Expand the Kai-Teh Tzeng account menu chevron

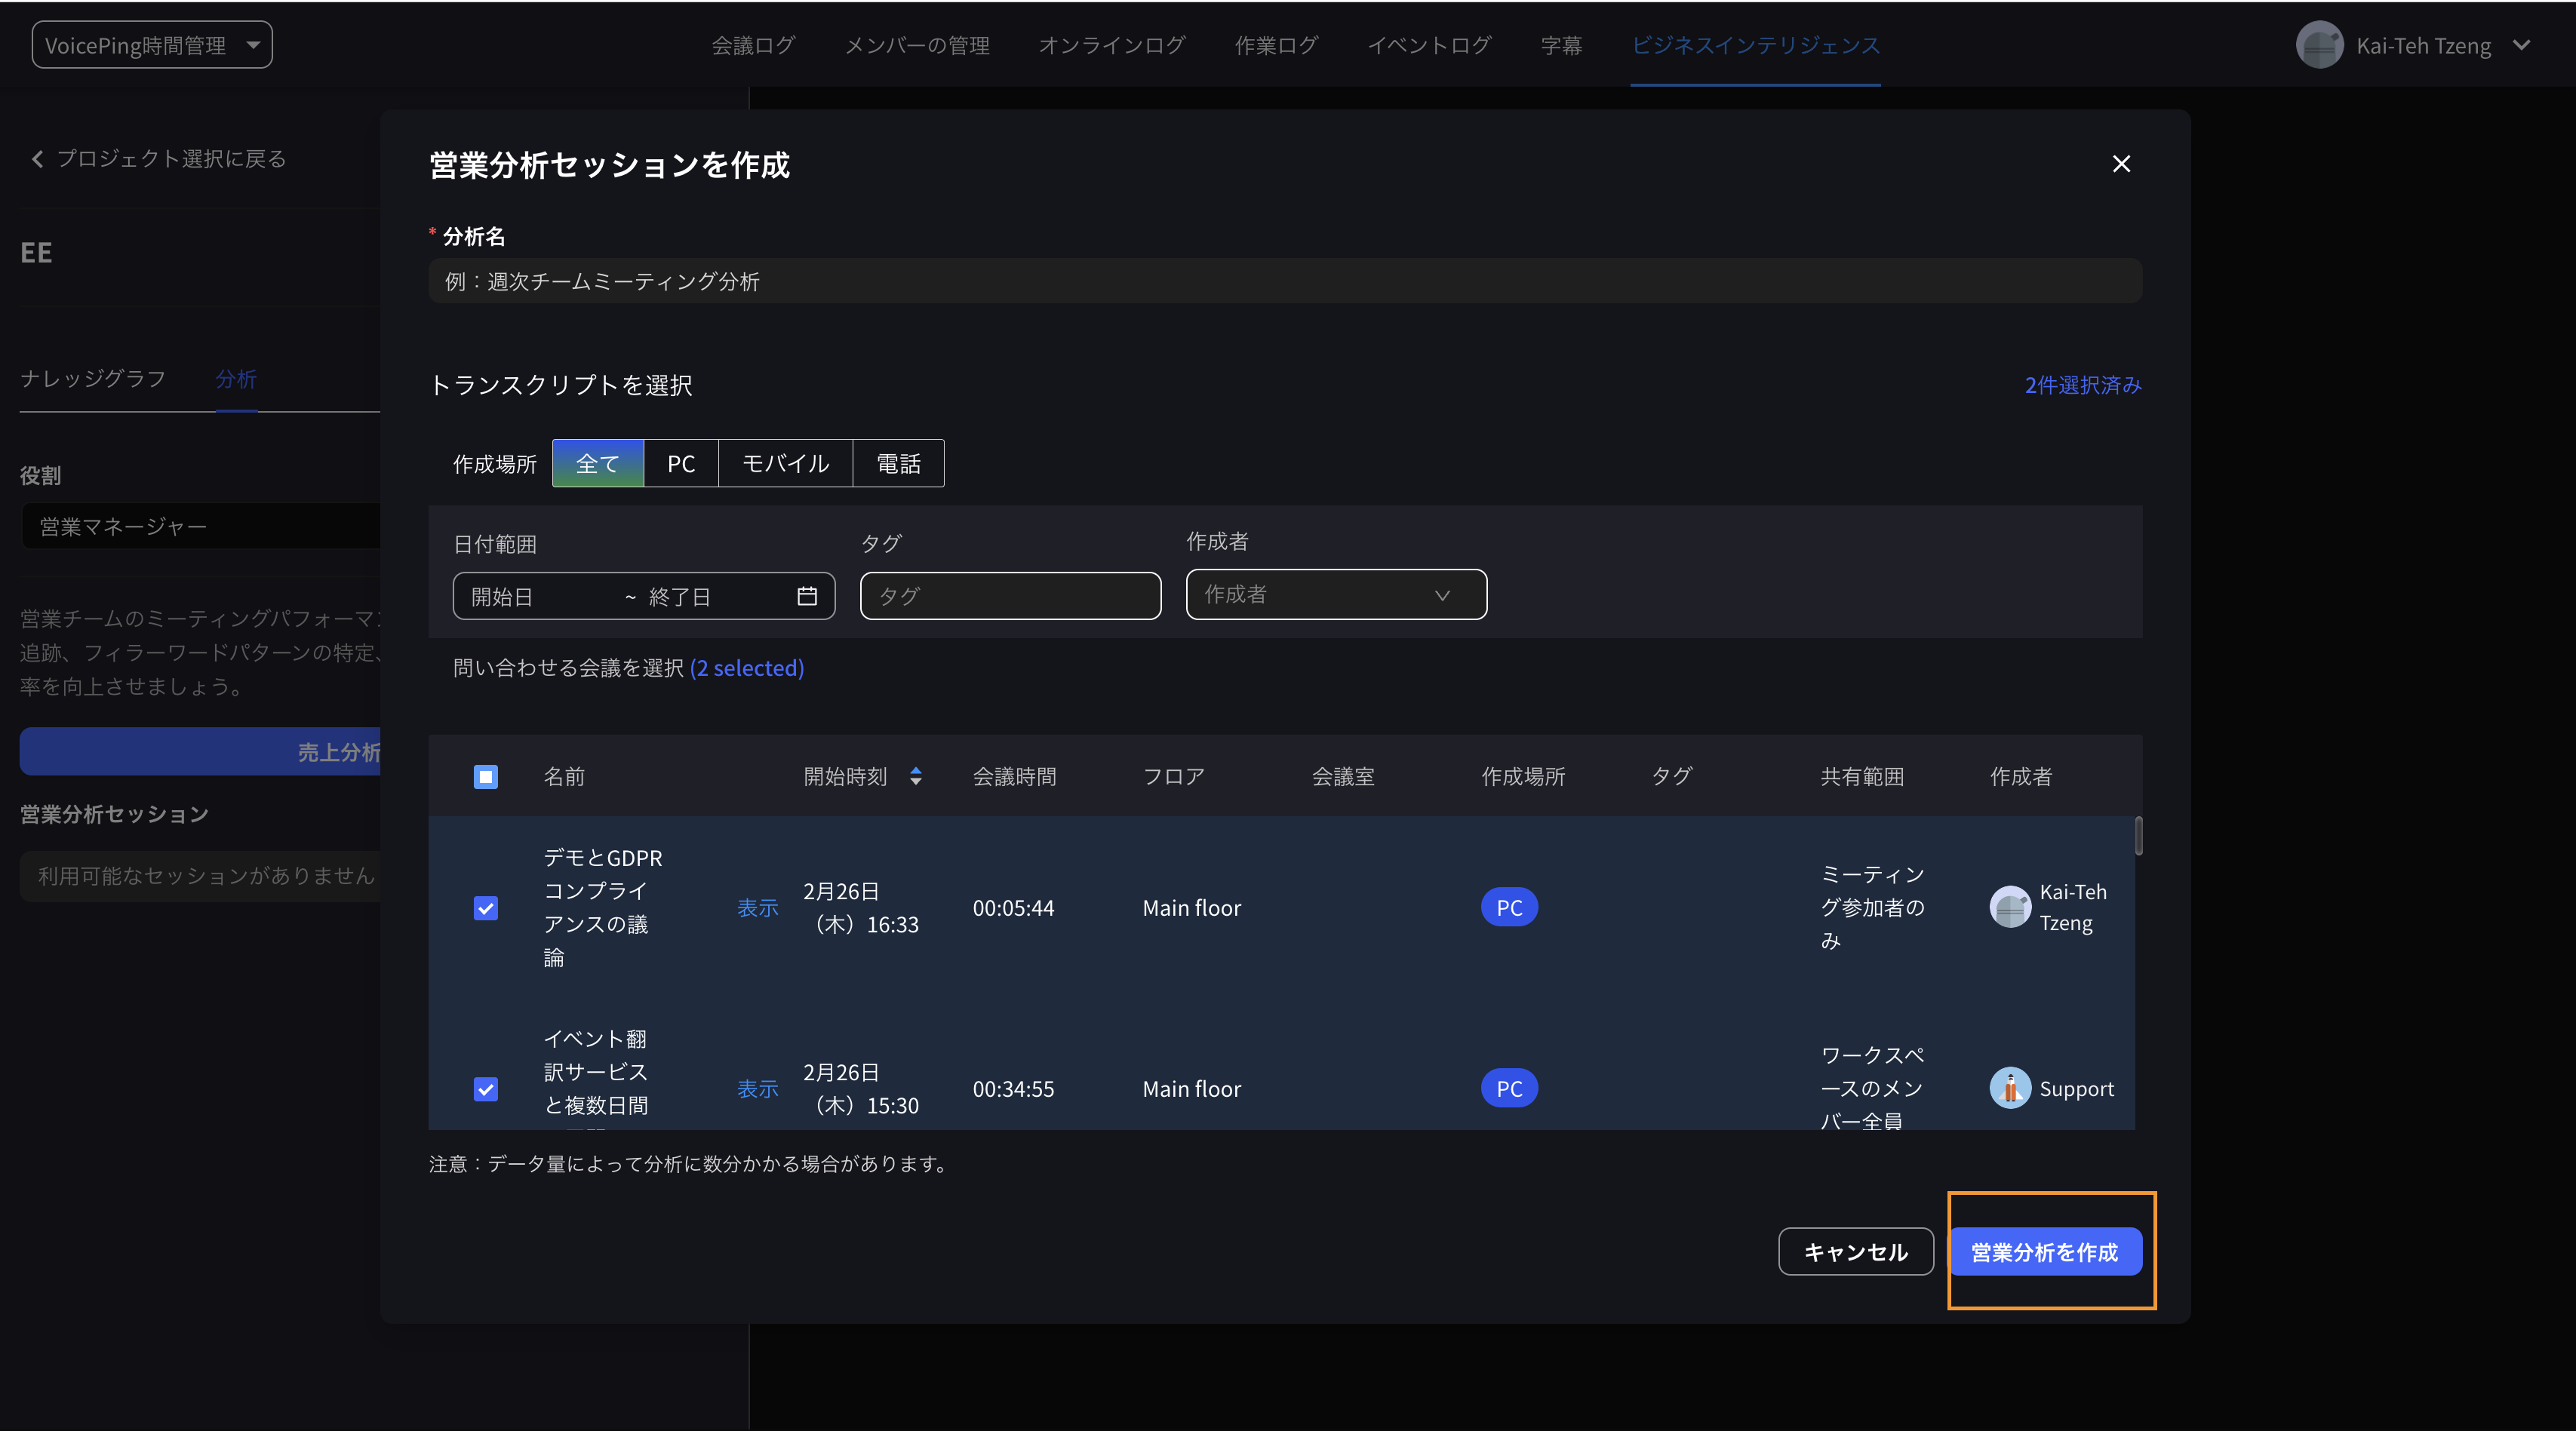[2521, 45]
